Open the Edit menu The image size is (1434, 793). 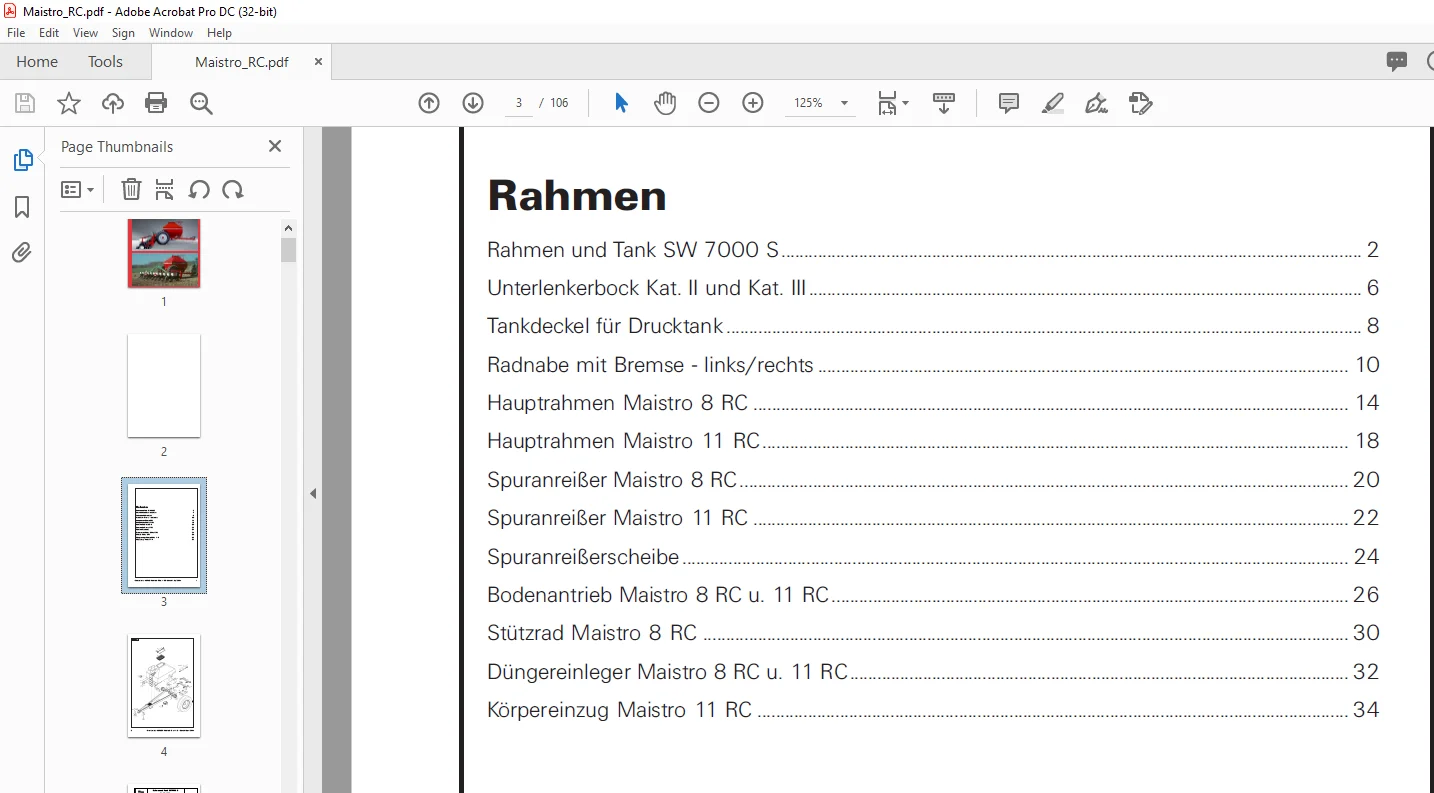[49, 33]
